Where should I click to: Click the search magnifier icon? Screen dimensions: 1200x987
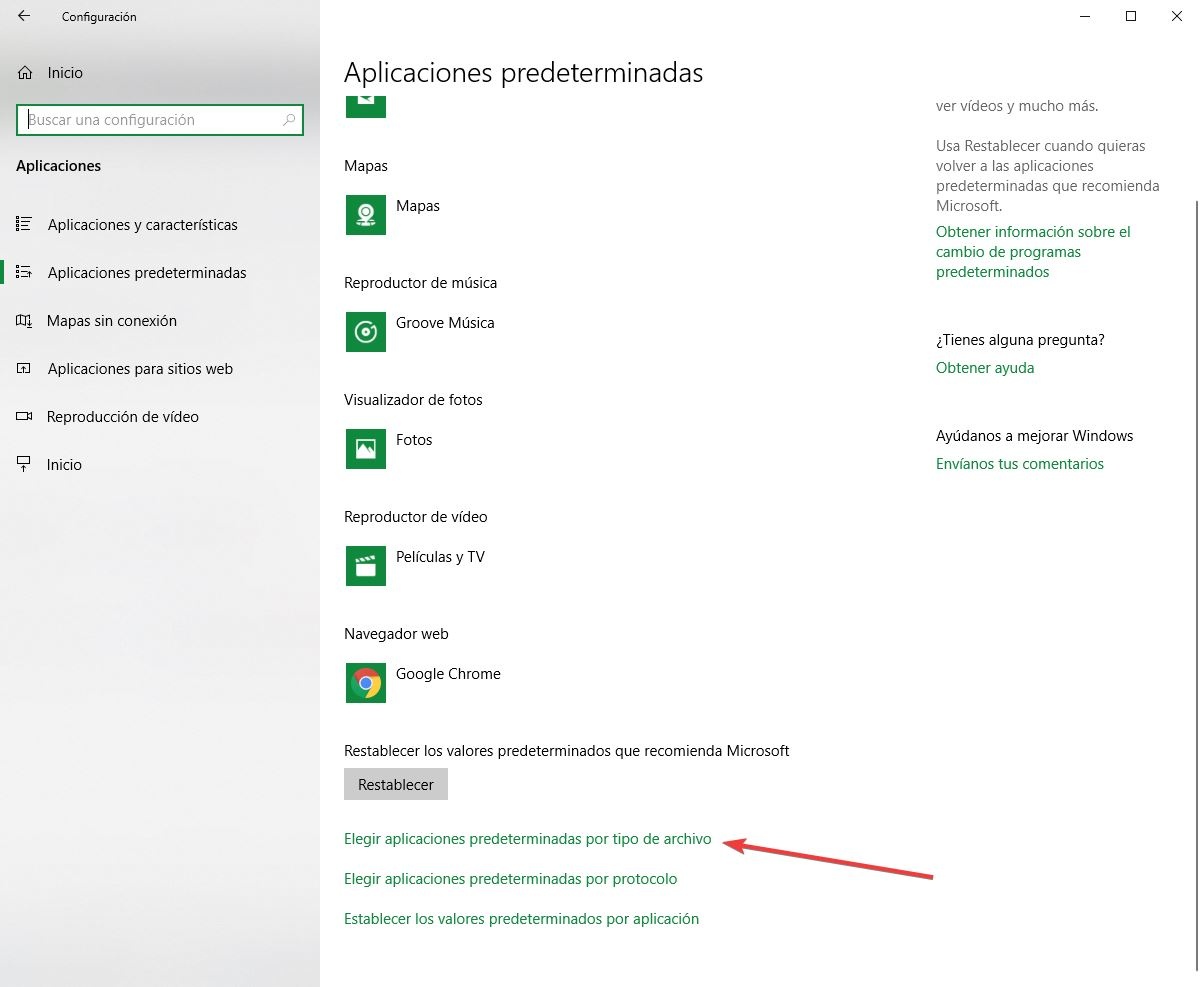pos(289,120)
